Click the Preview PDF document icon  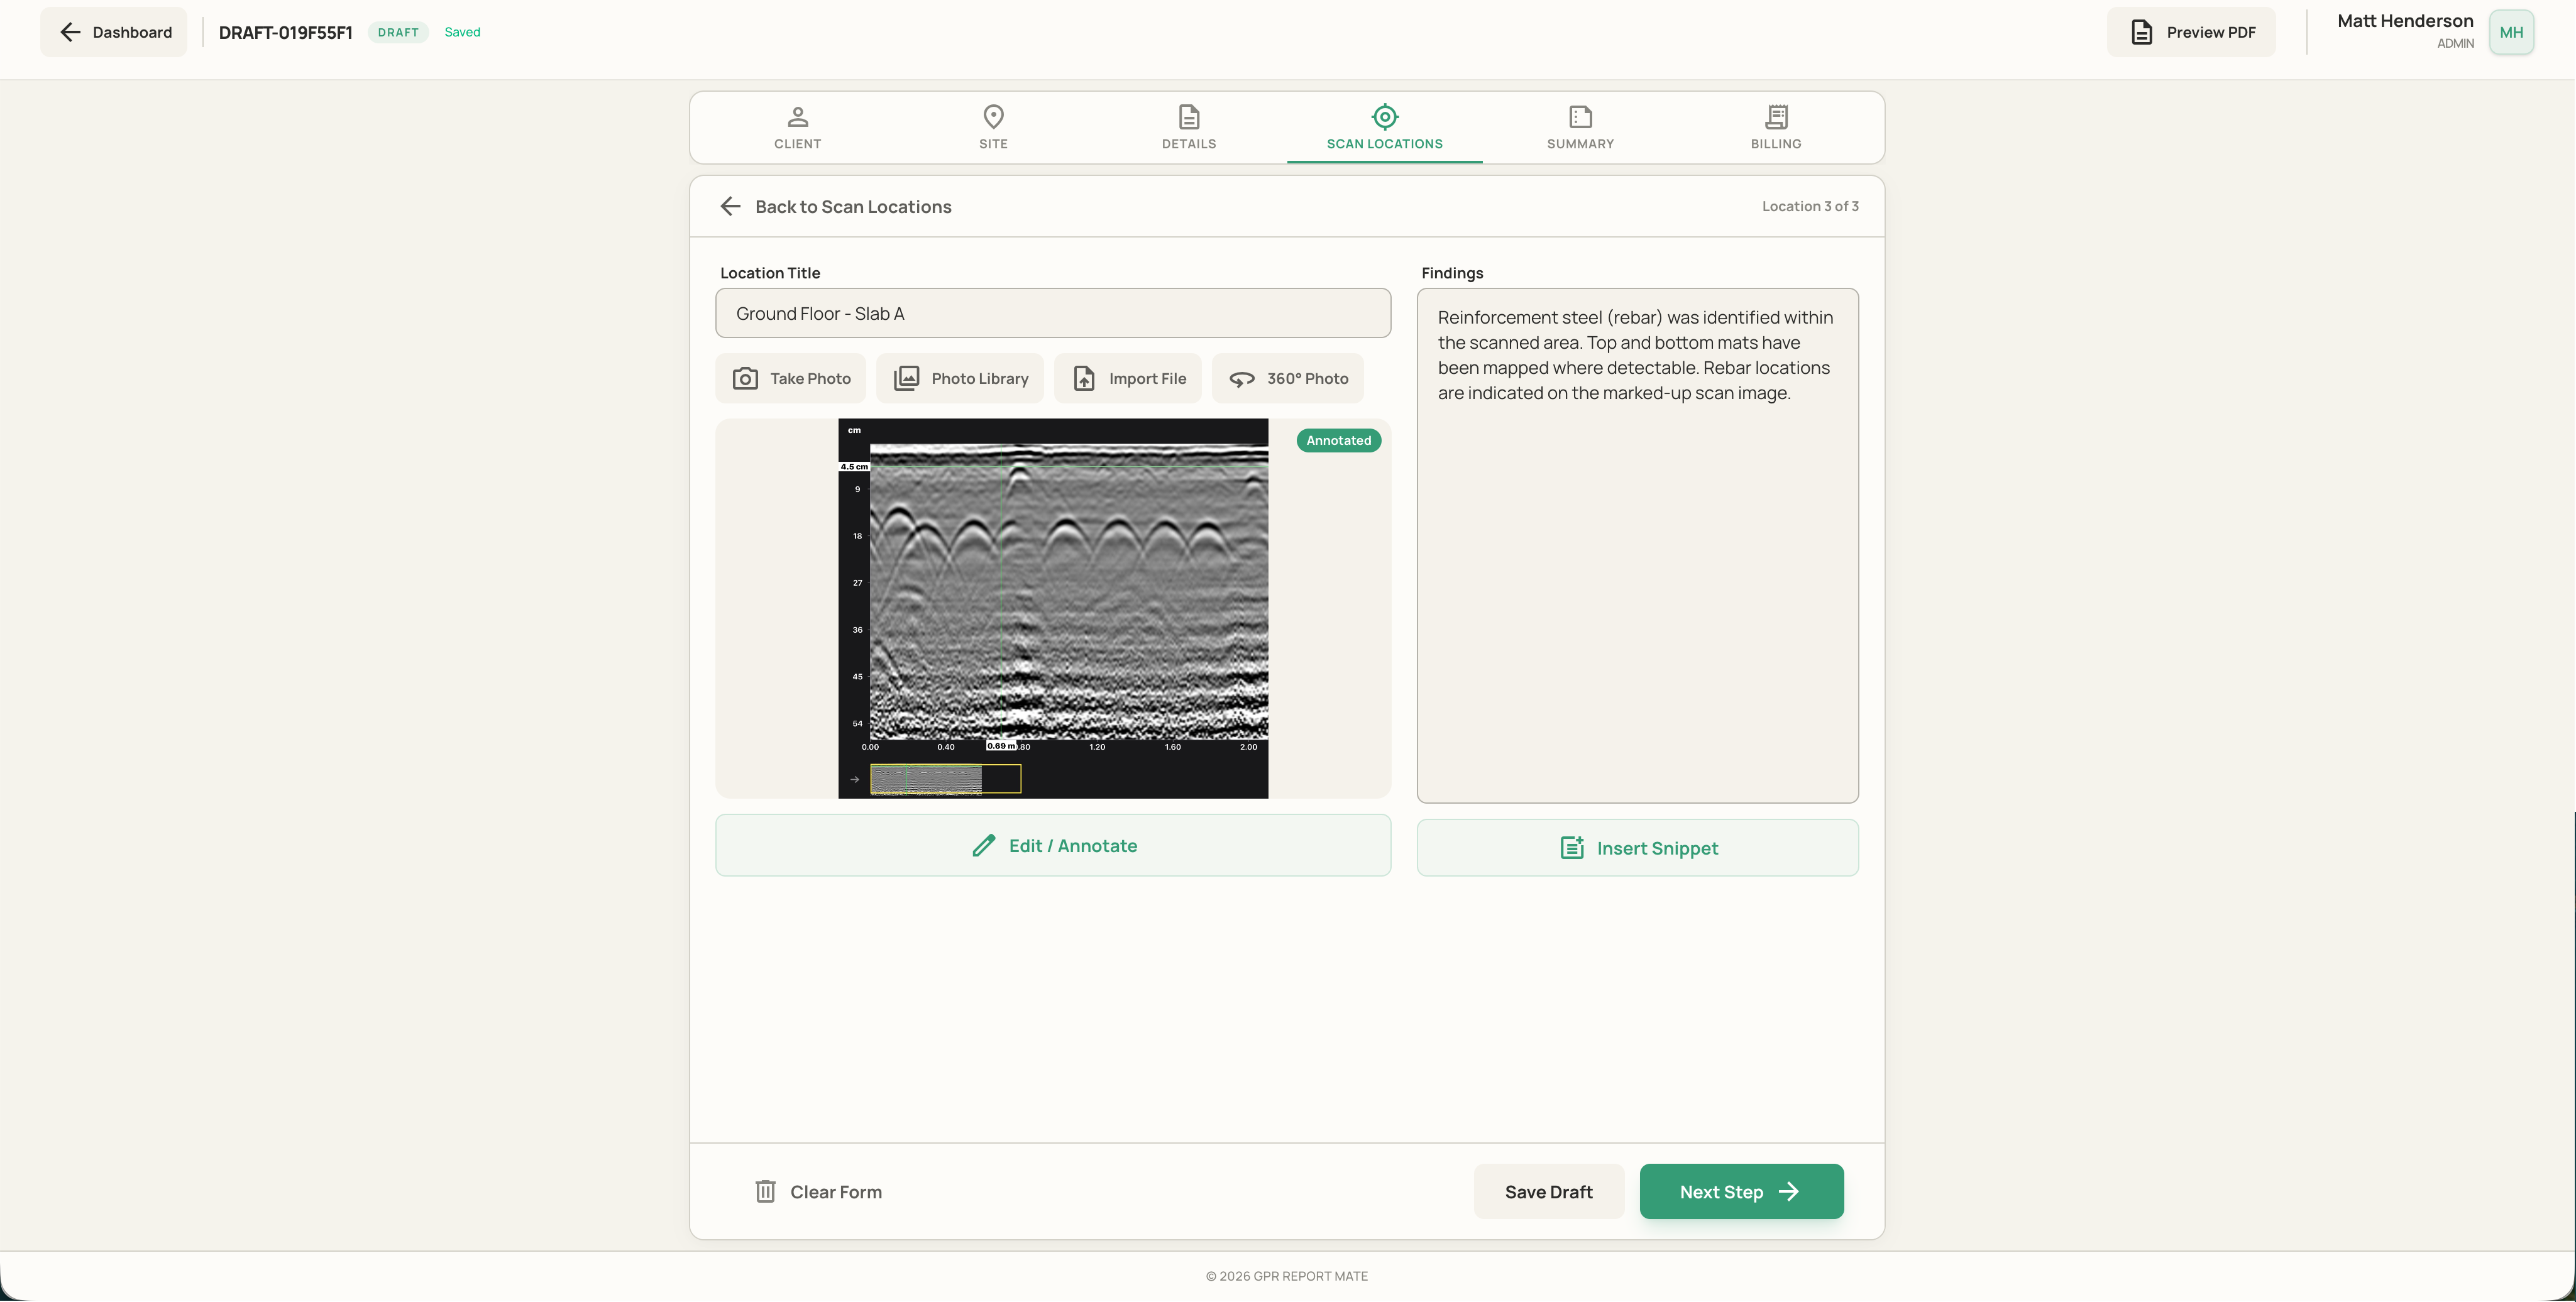2141,32
